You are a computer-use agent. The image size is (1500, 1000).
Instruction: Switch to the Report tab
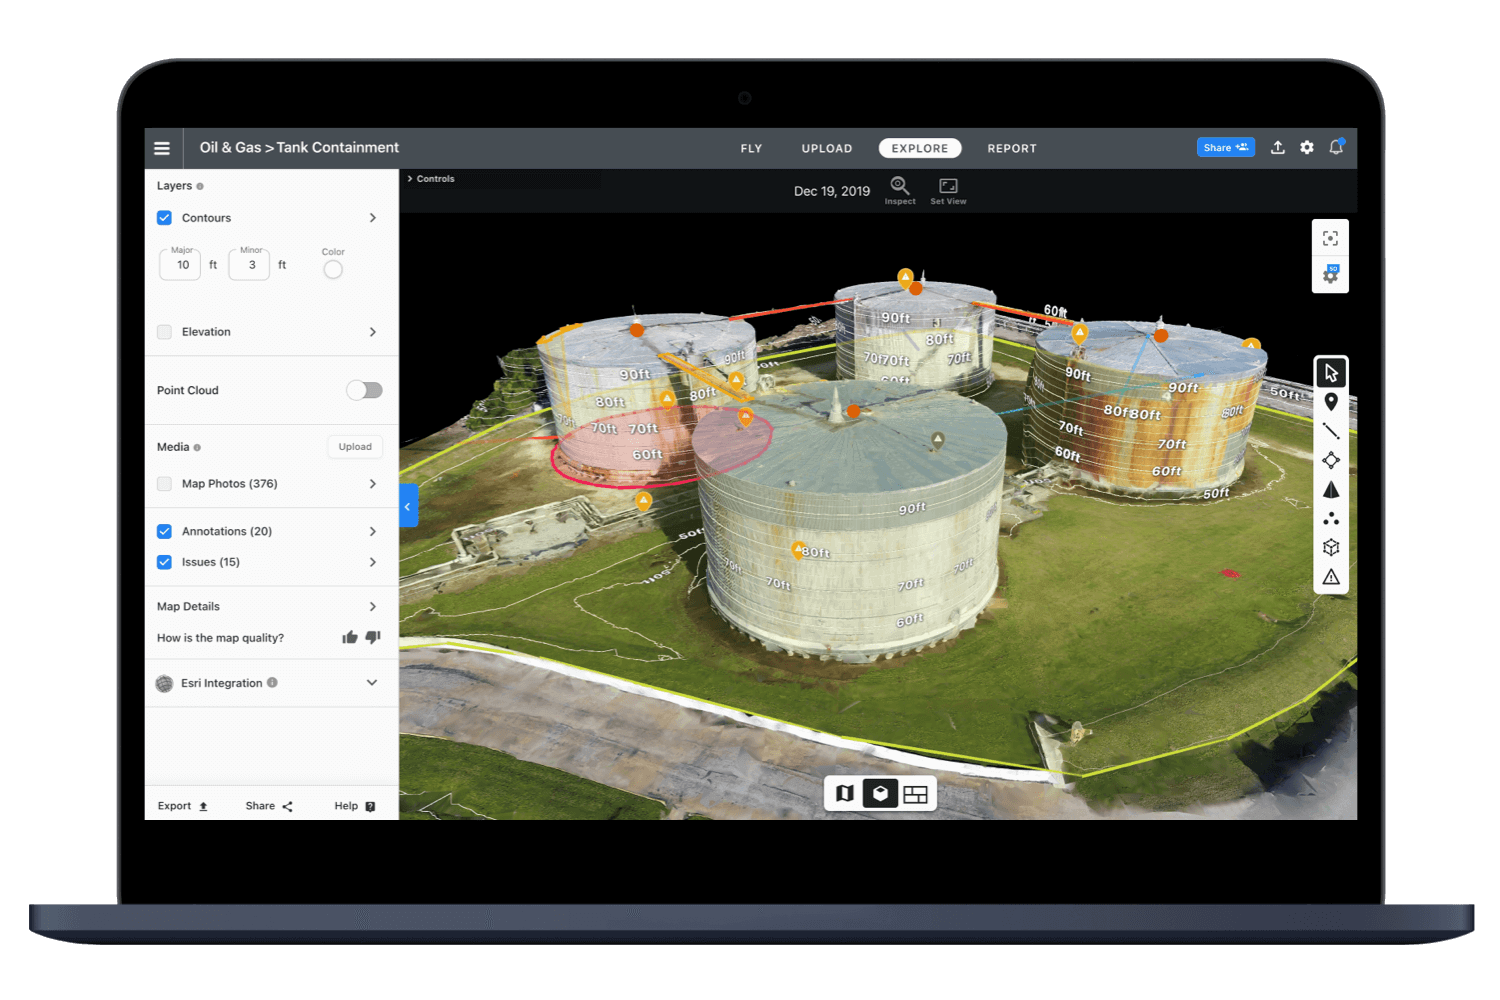point(1011,148)
